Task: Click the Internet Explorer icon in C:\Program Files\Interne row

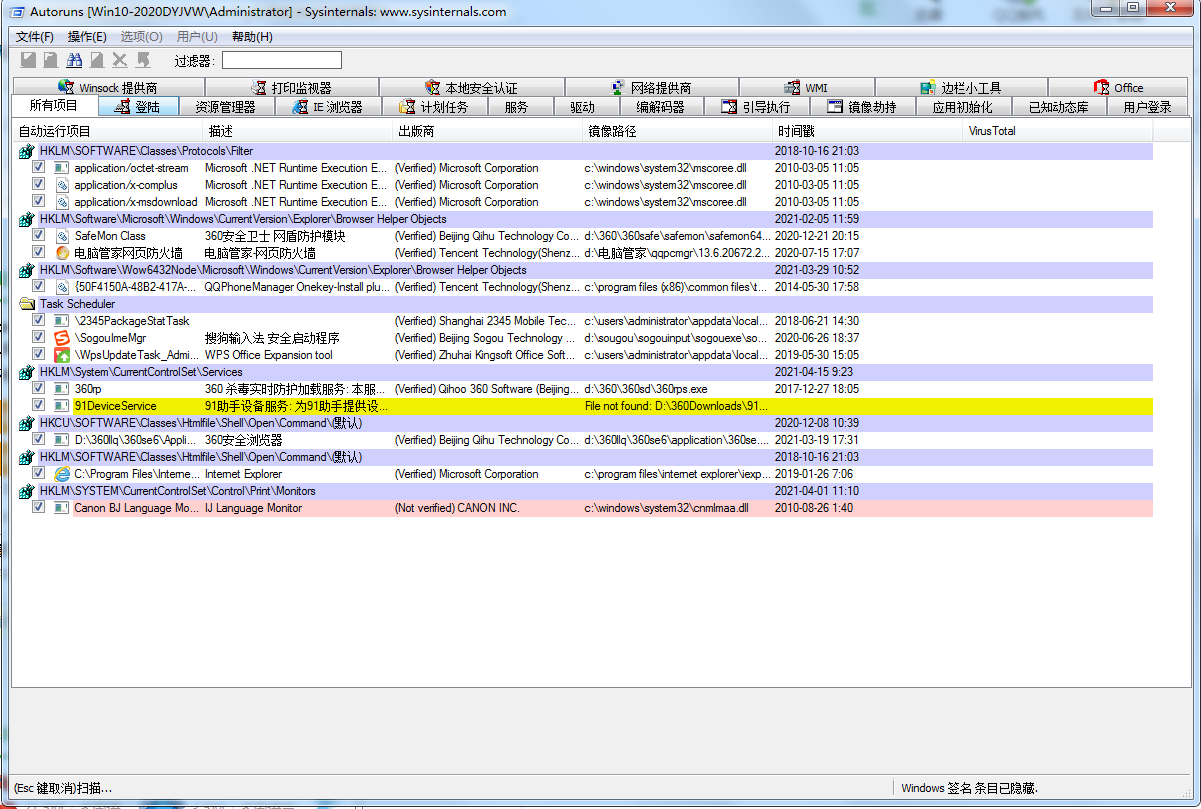Action: pyautogui.click(x=62, y=474)
